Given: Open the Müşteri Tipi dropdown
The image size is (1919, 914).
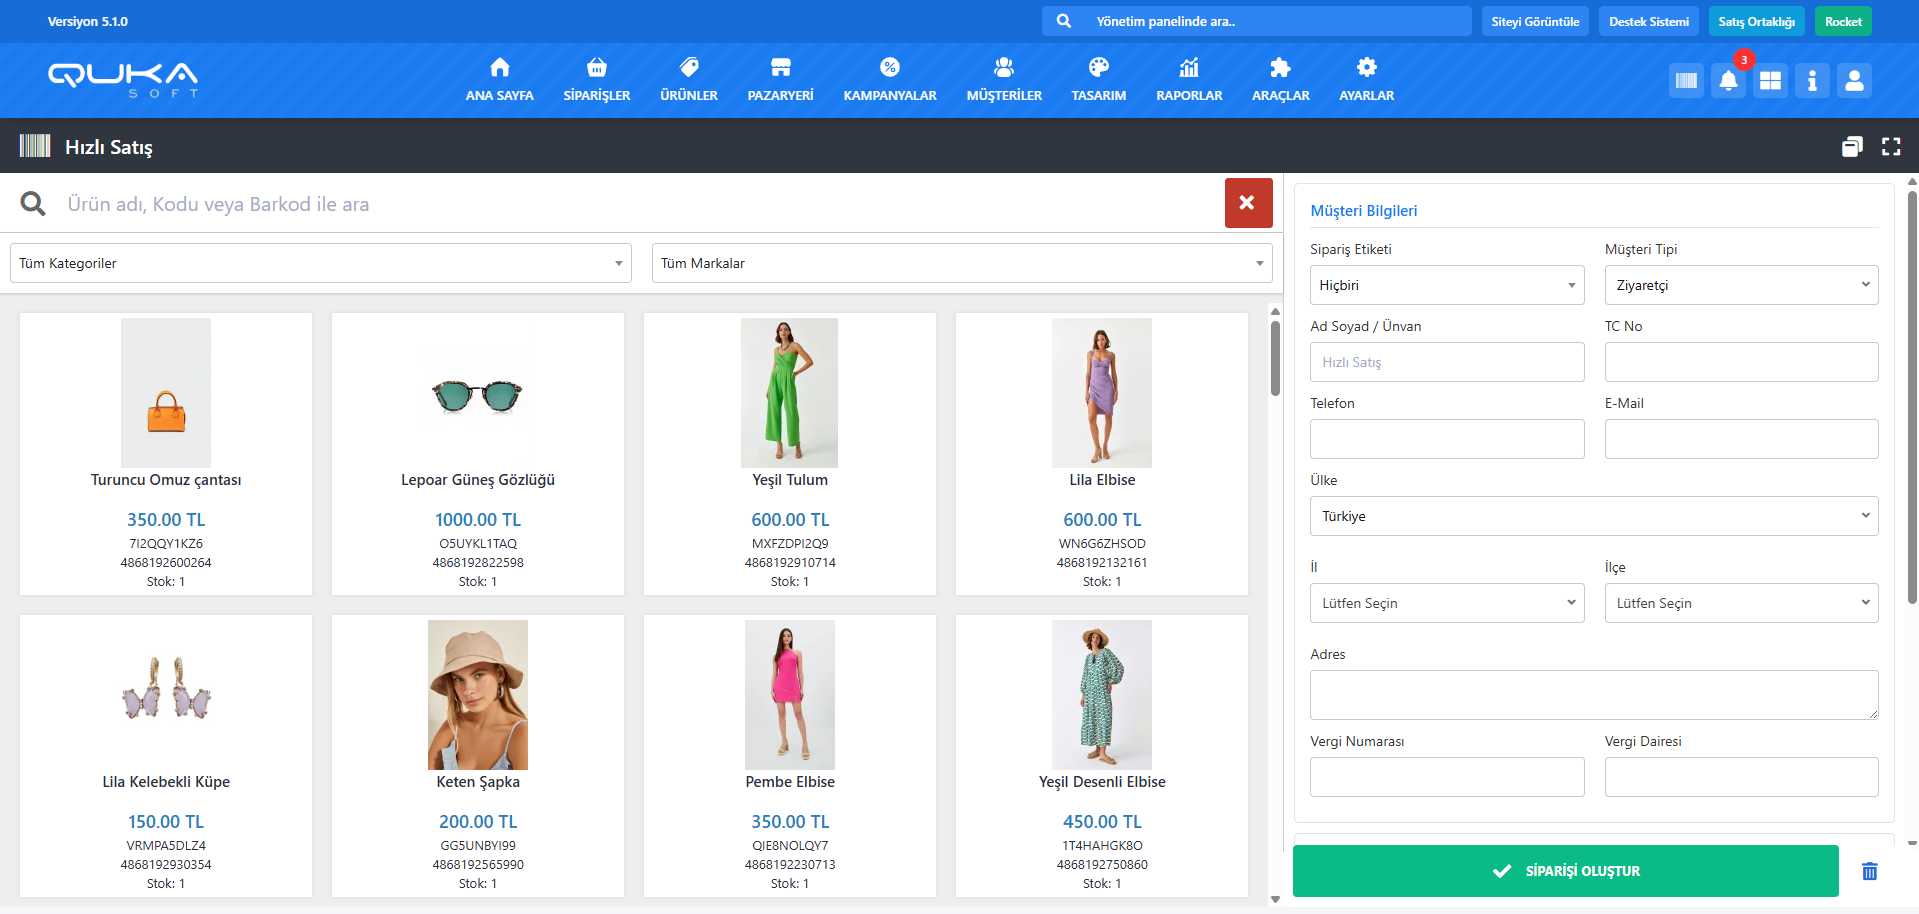Looking at the screenshot, I should (x=1740, y=285).
